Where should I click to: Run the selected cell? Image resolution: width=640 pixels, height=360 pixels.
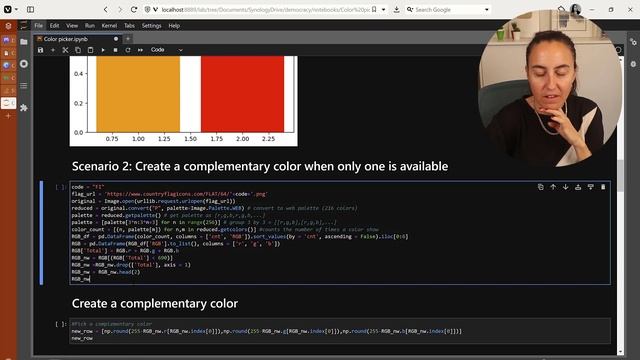(103, 50)
